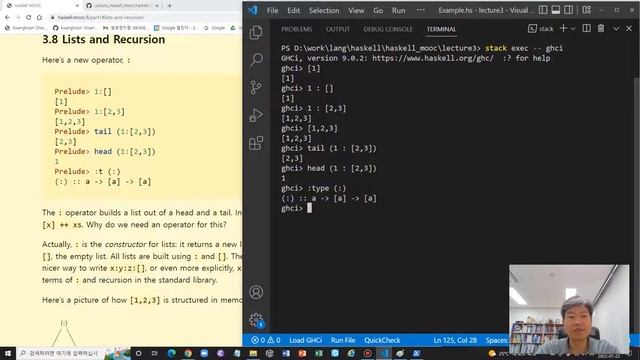
Task: Open the Search view in VS Code
Action: (x=256, y=60)
